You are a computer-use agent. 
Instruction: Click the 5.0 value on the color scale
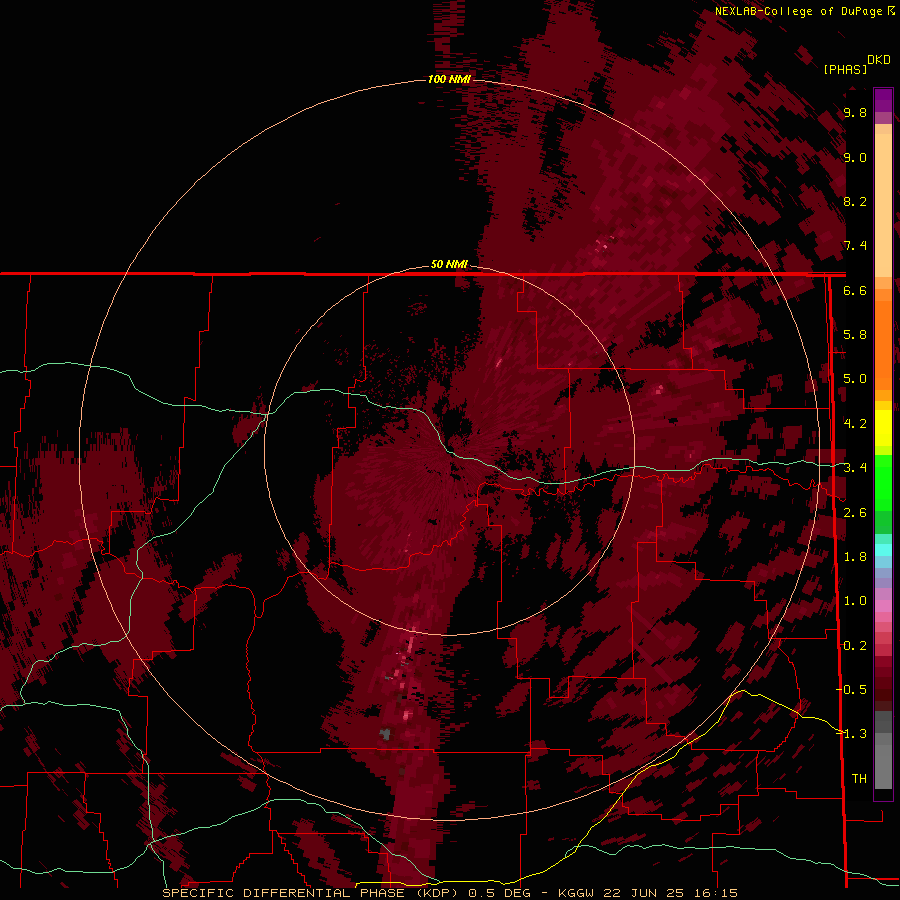(x=855, y=379)
